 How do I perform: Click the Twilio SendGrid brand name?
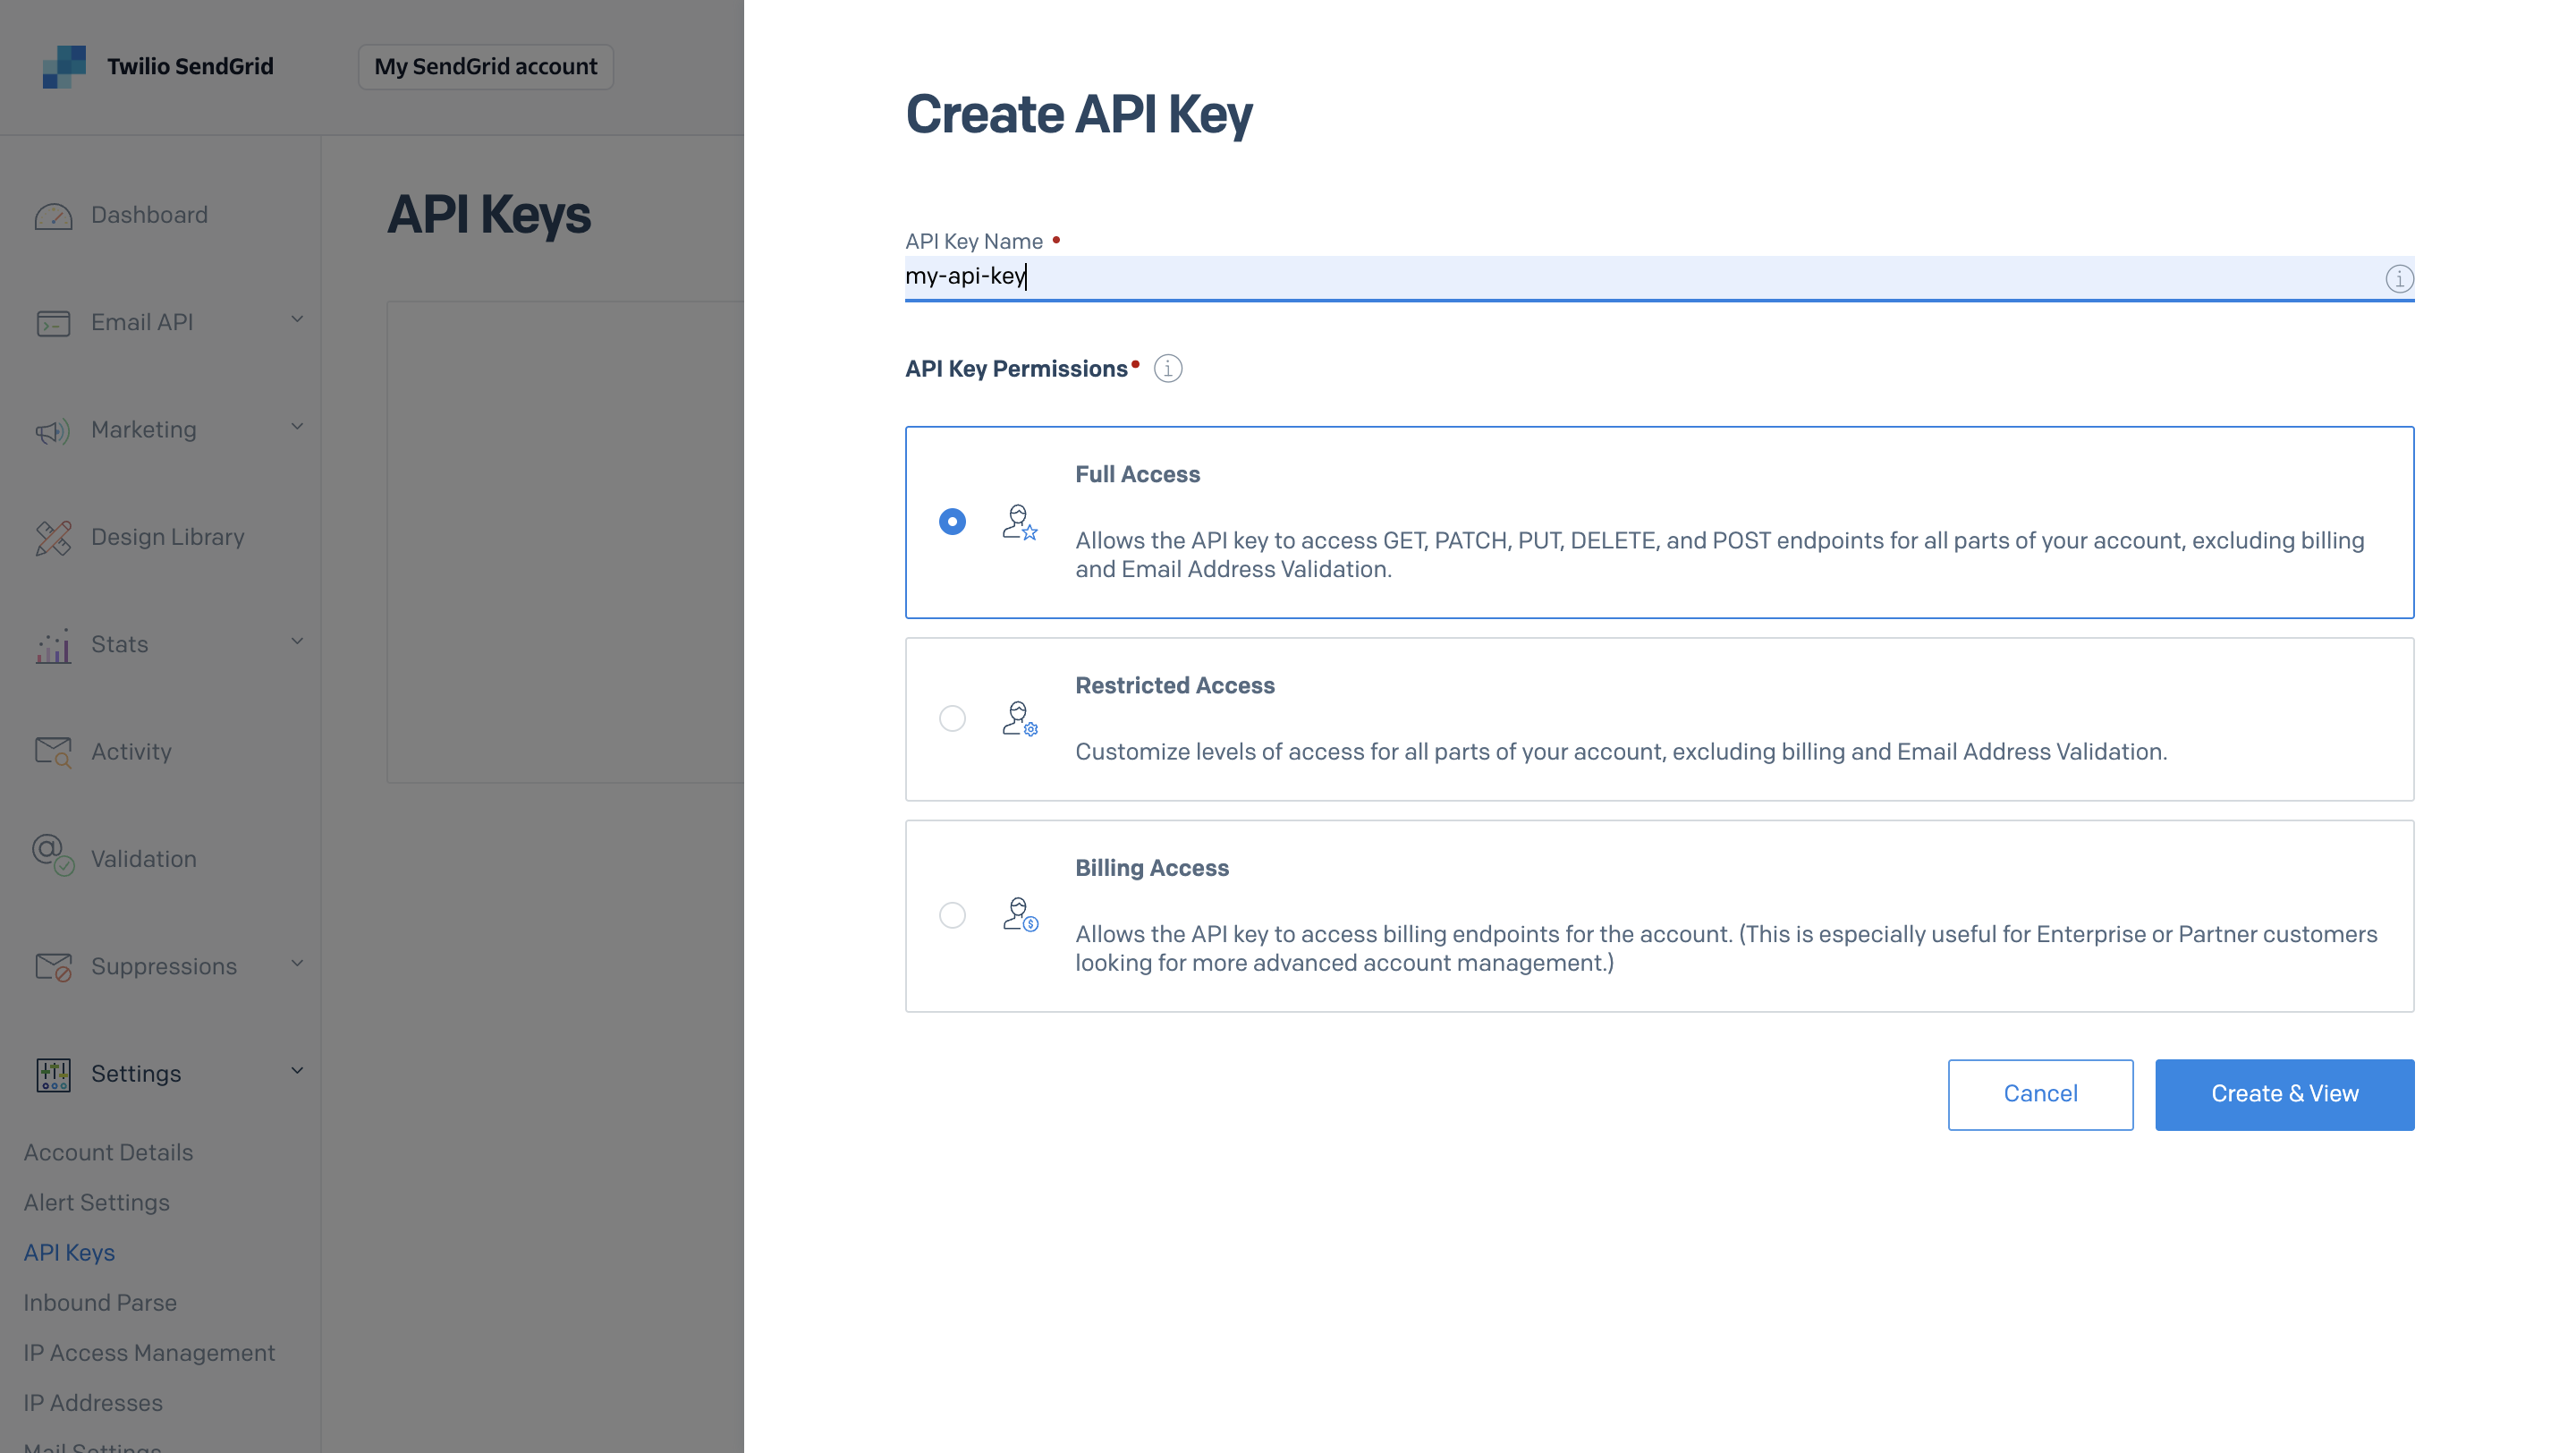[x=190, y=66]
